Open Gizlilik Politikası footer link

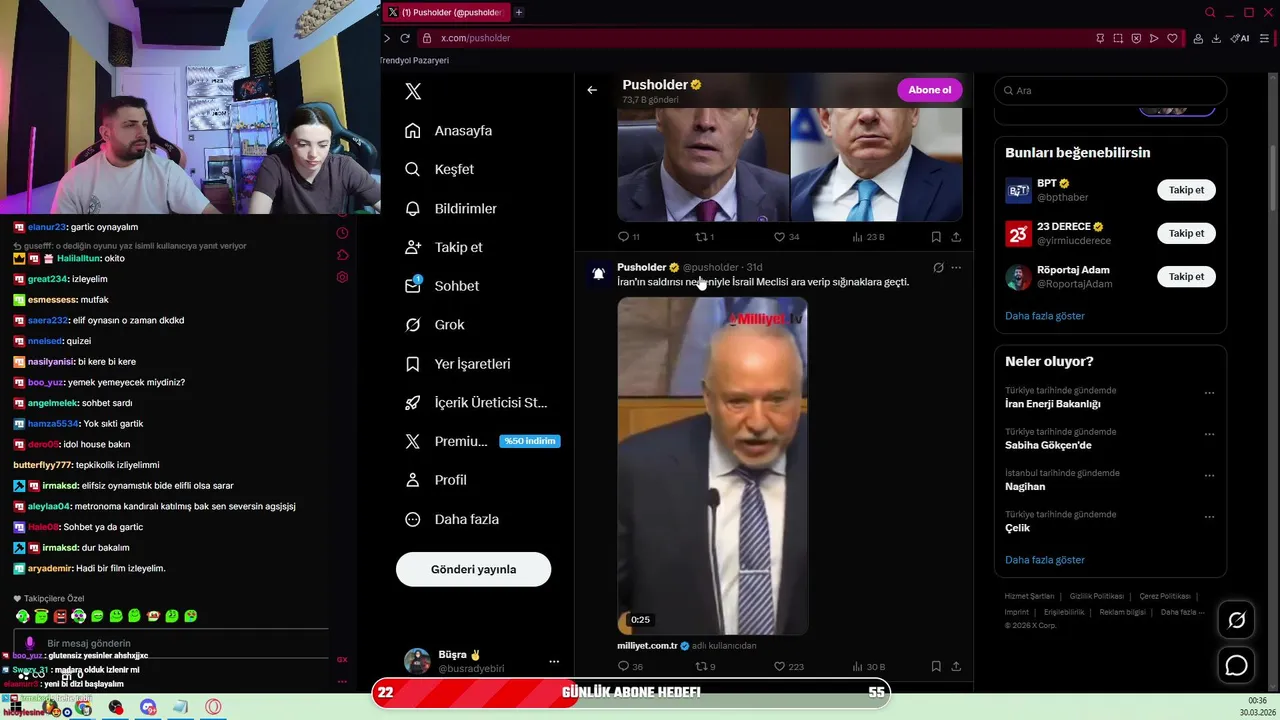click(x=1096, y=596)
